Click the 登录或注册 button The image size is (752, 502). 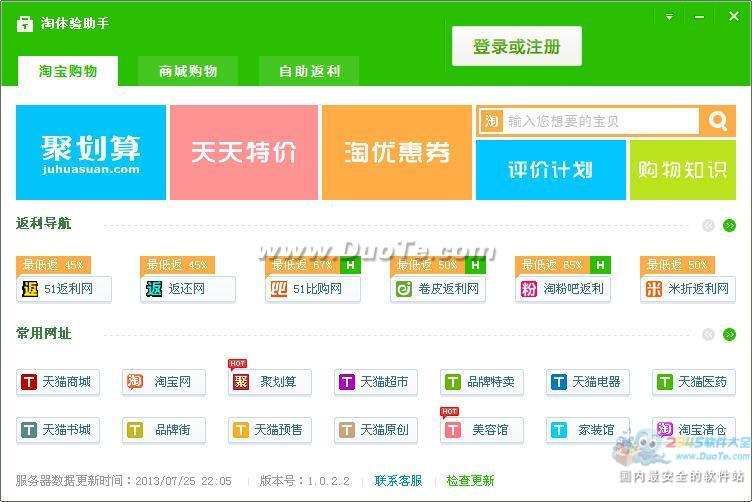517,46
